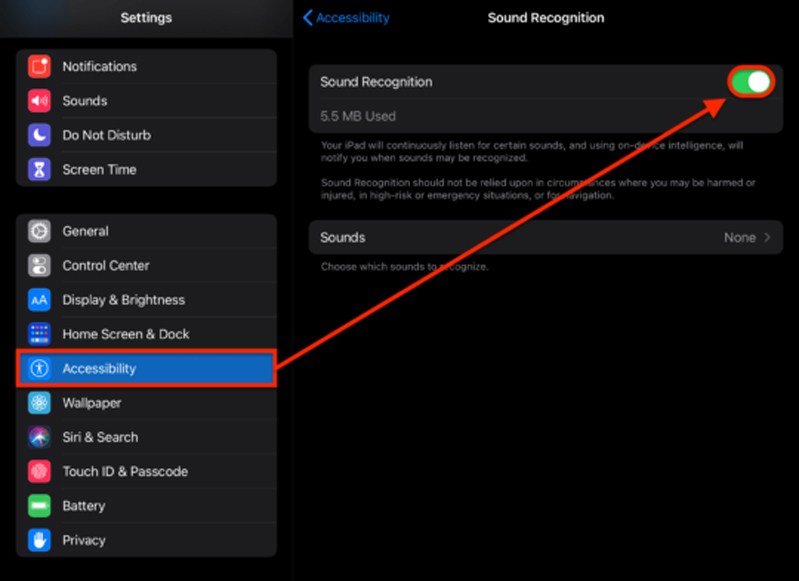Image resolution: width=799 pixels, height=581 pixels.
Task: Tap the Control Center switches icon
Action: tap(39, 266)
